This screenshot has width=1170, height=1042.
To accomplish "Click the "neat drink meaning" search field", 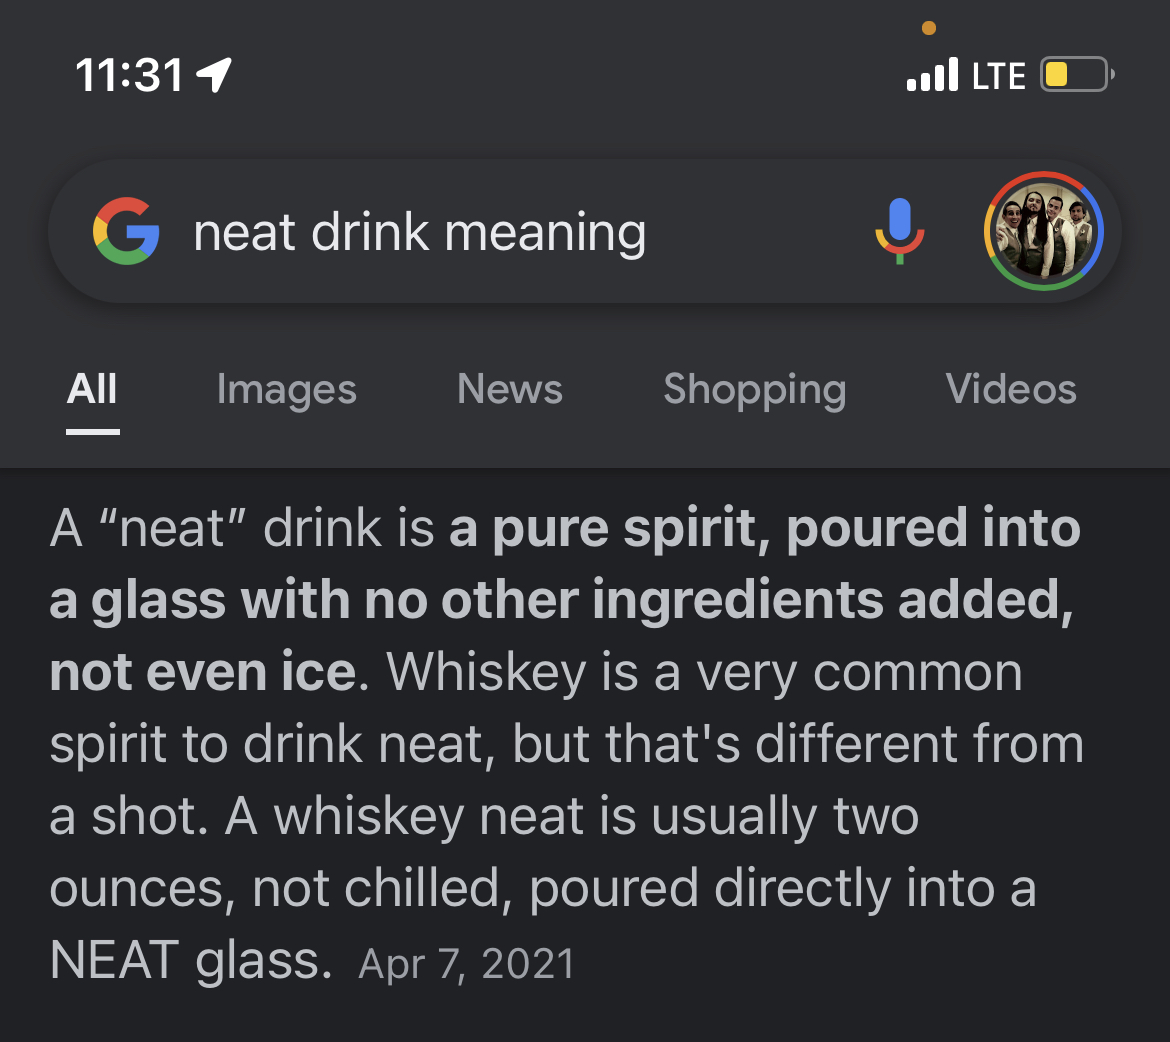I will click(x=420, y=233).
